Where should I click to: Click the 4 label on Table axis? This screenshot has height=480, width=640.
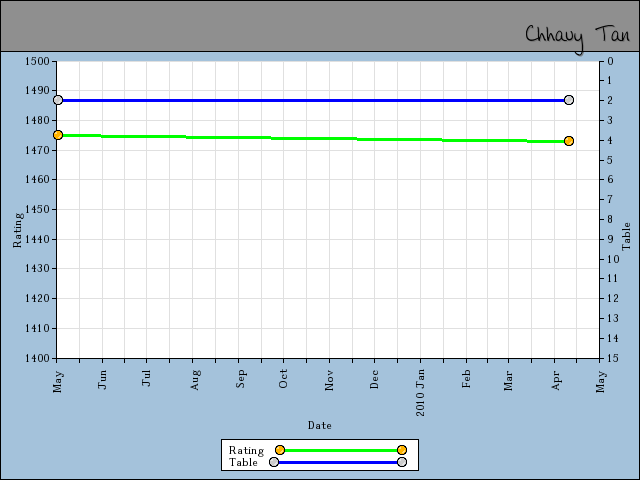pos(610,140)
